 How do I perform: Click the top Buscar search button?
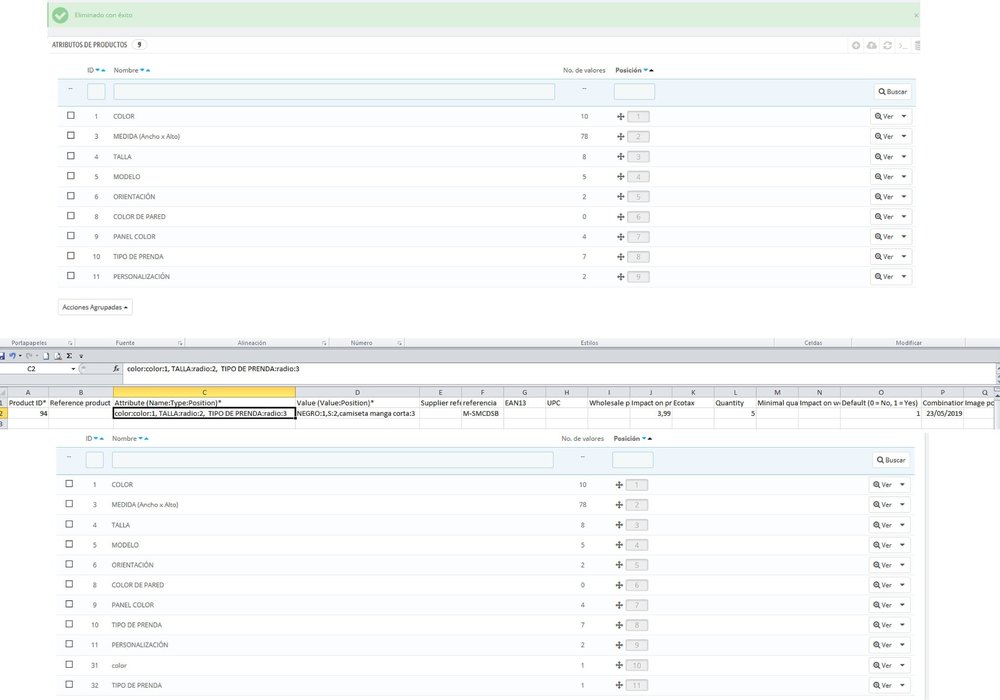tap(892, 91)
